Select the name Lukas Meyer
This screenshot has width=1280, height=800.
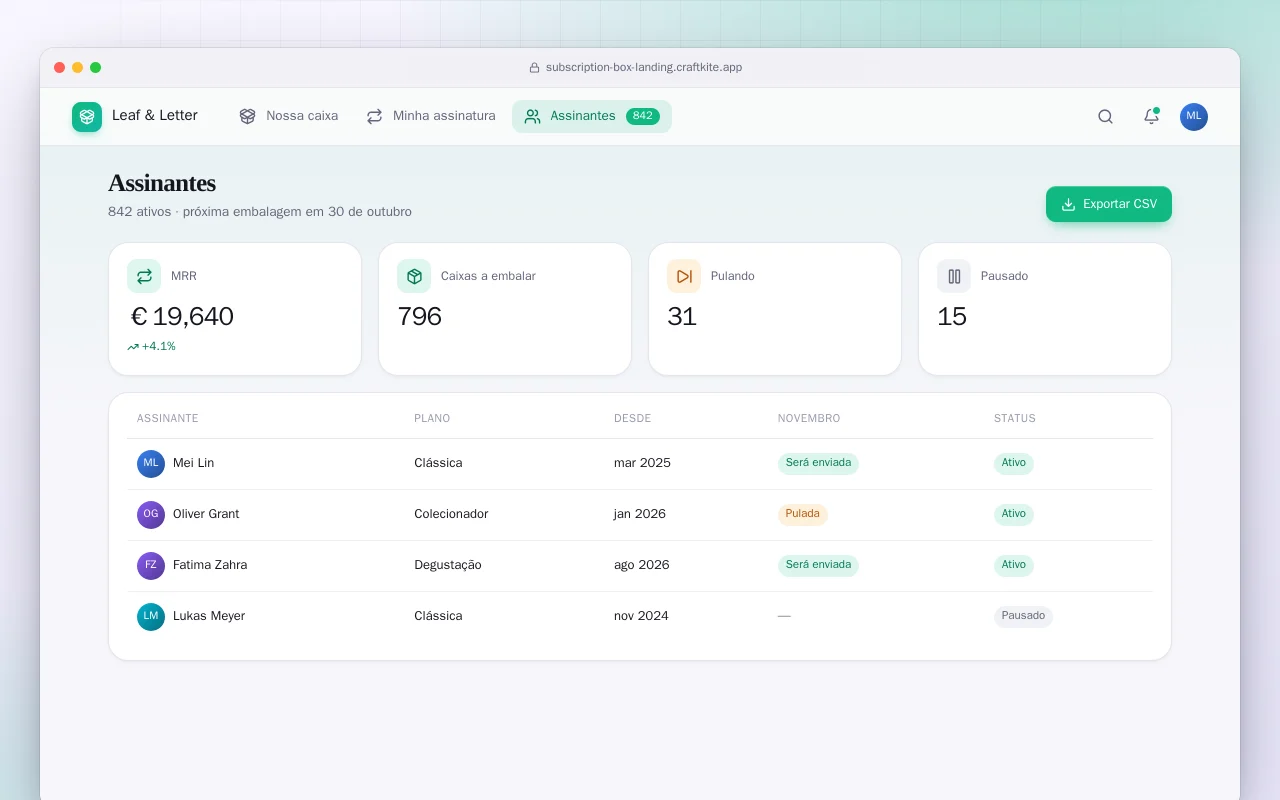coord(209,616)
